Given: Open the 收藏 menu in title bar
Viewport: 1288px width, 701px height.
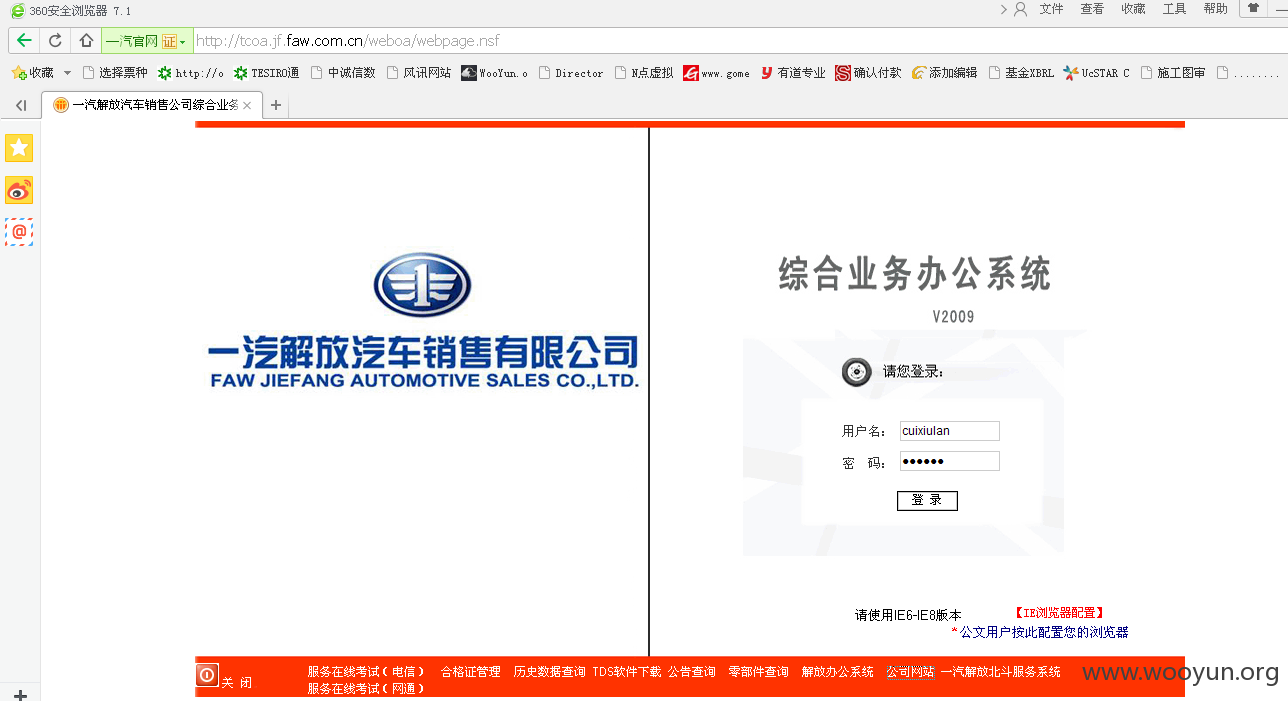Looking at the screenshot, I should click(1133, 9).
